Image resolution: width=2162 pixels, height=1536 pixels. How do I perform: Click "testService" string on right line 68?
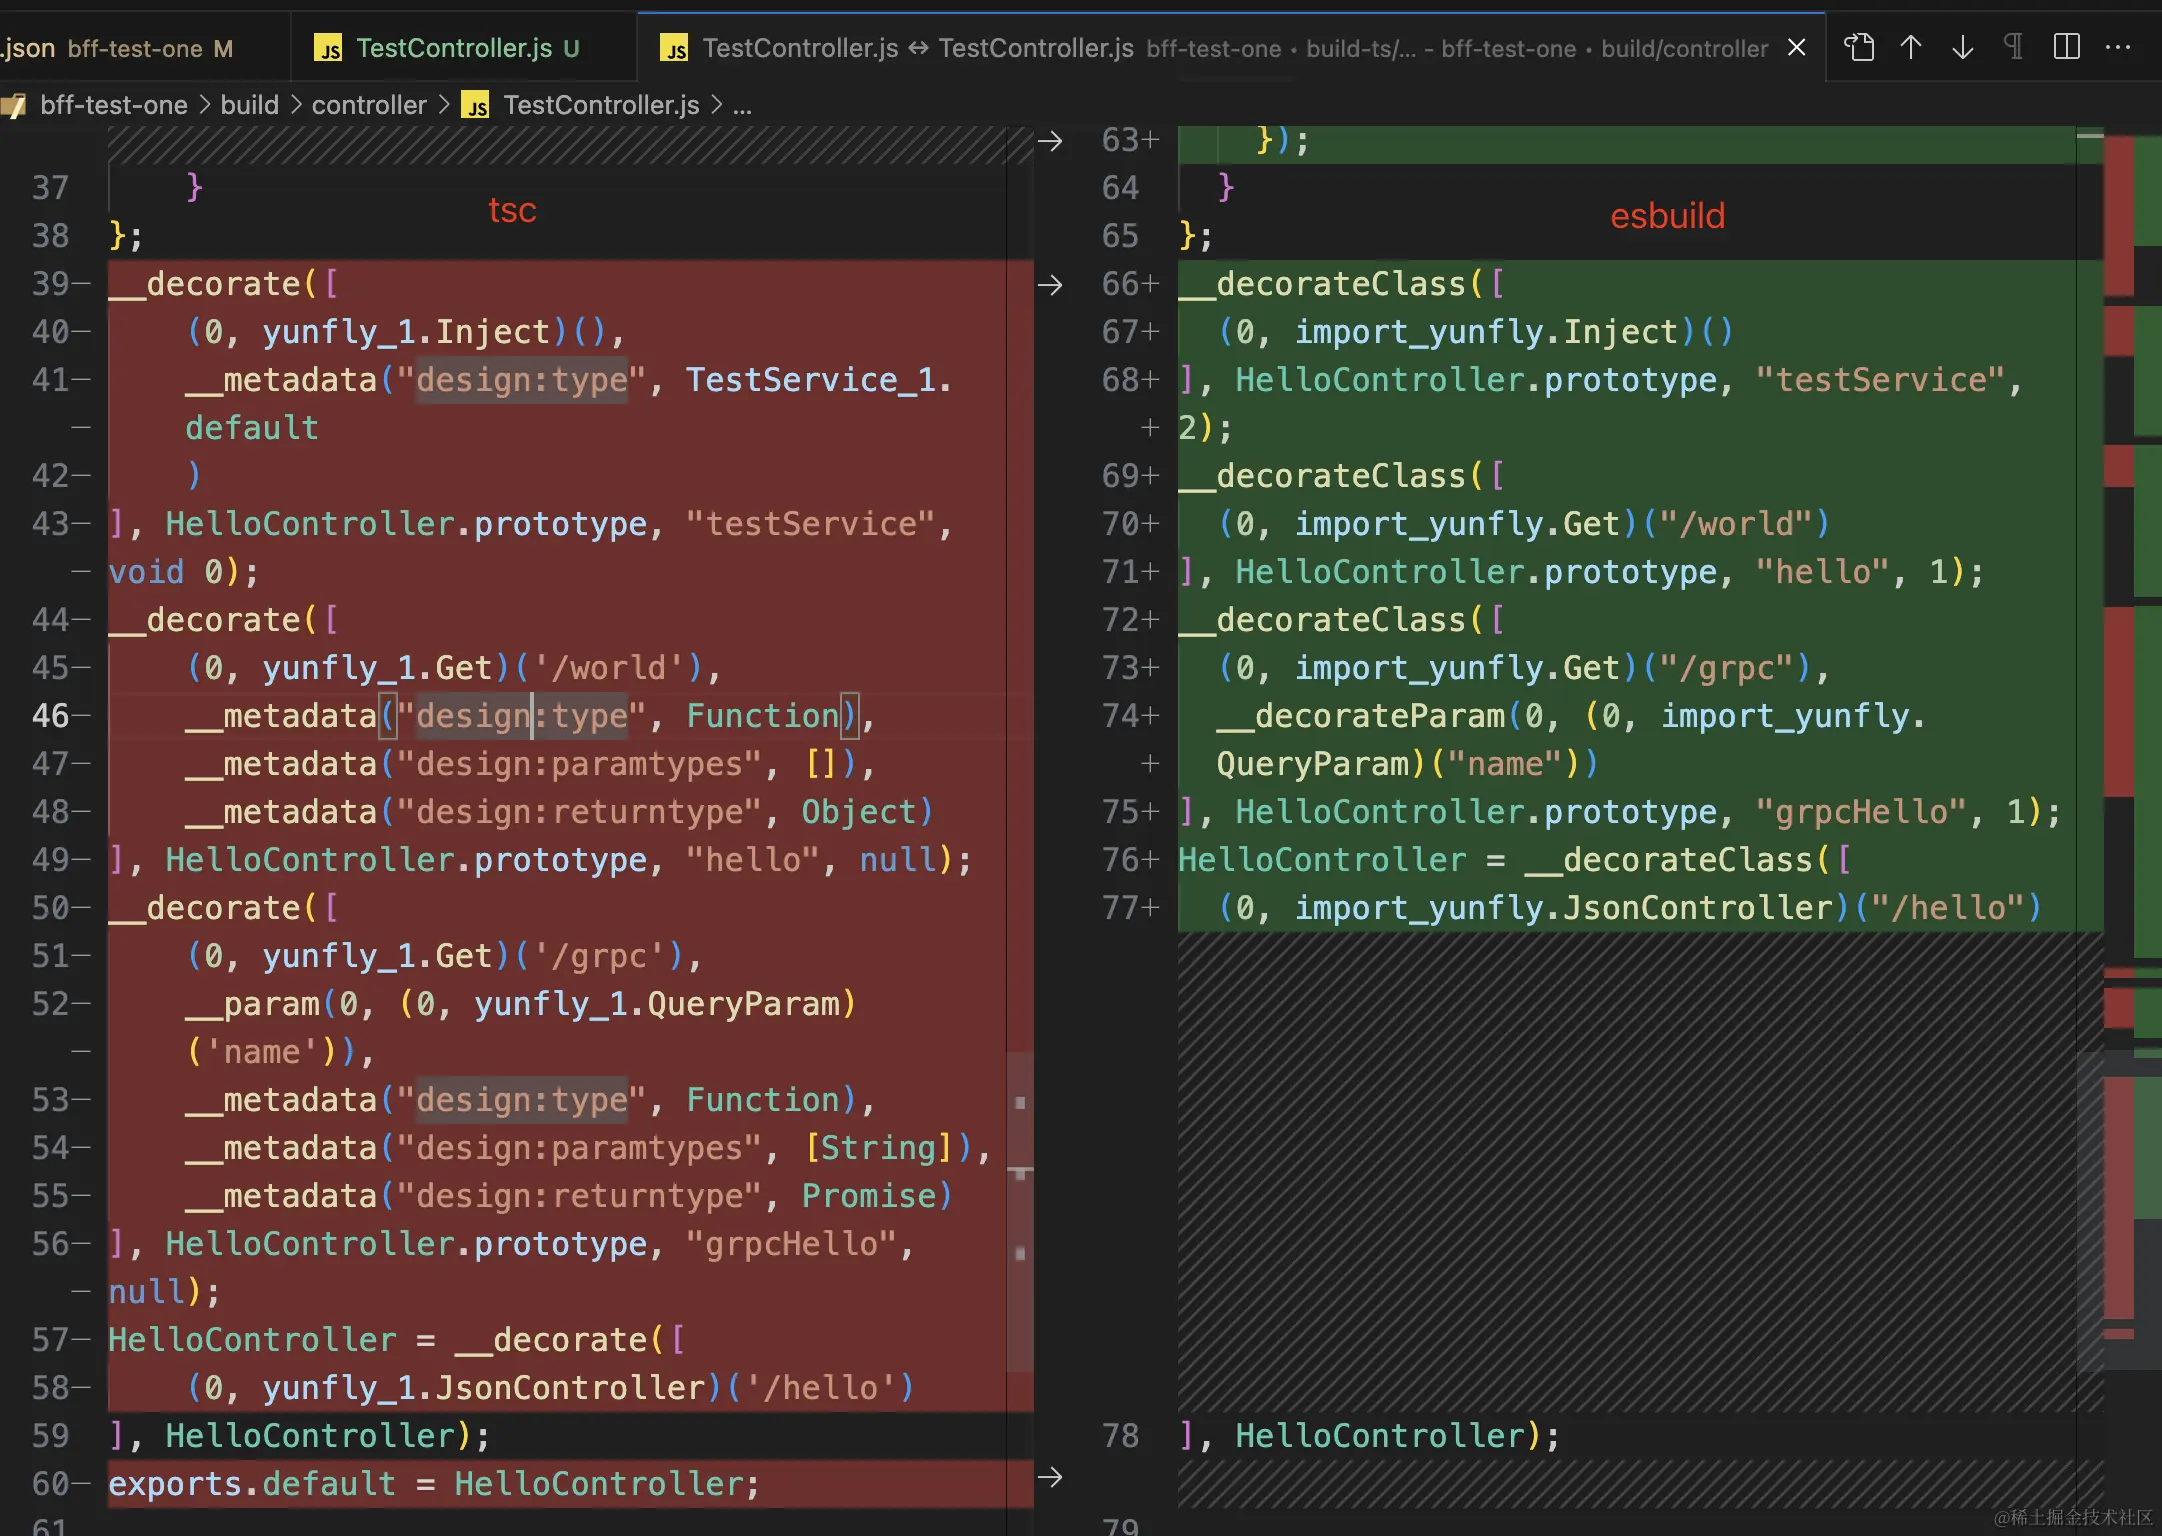pos(1881,380)
